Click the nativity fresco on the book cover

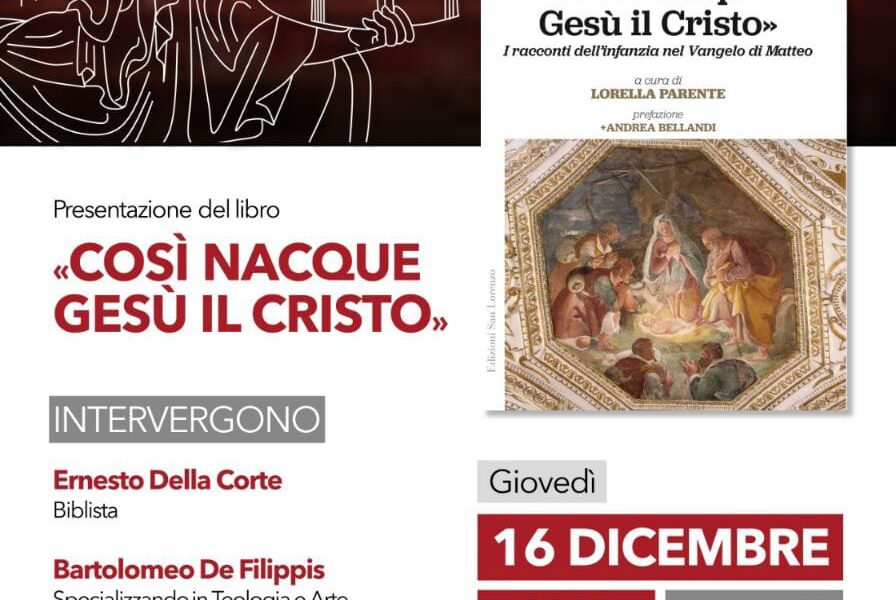coord(675,275)
